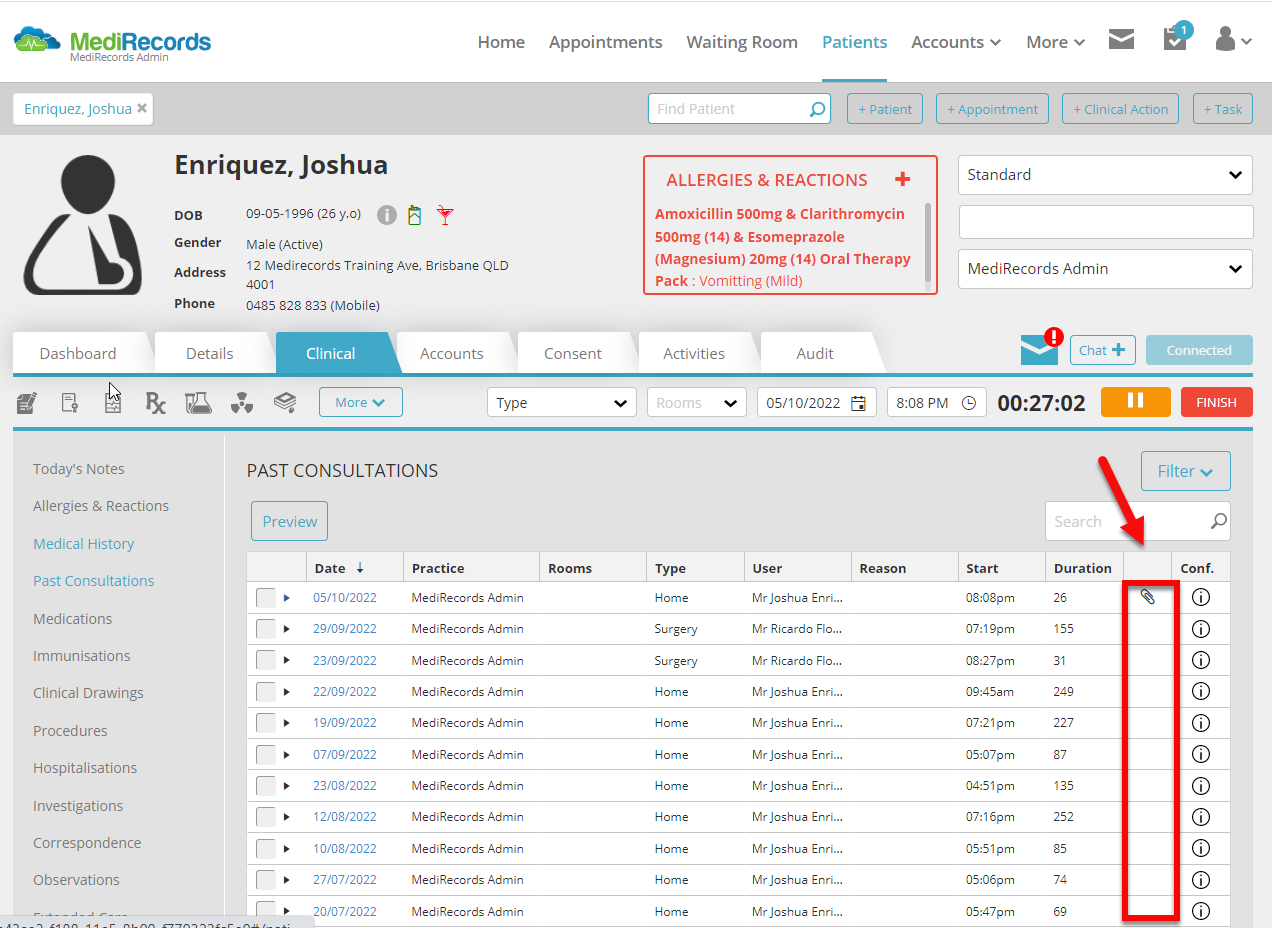Click the observations chart clipboard icon
Viewport: 1272px width, 928px height.
(x=113, y=403)
